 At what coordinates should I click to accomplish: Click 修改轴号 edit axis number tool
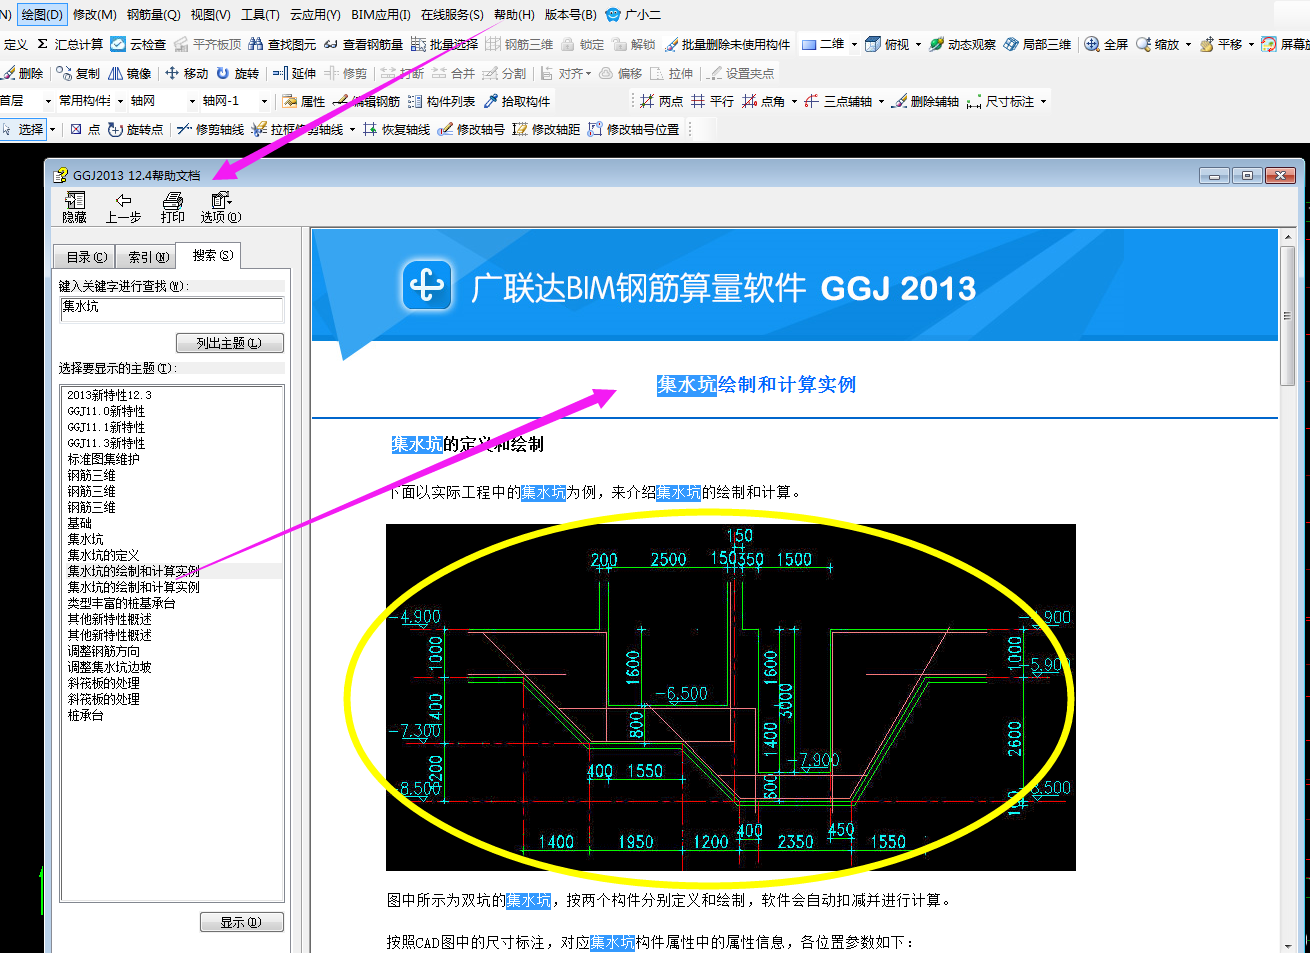click(x=471, y=129)
